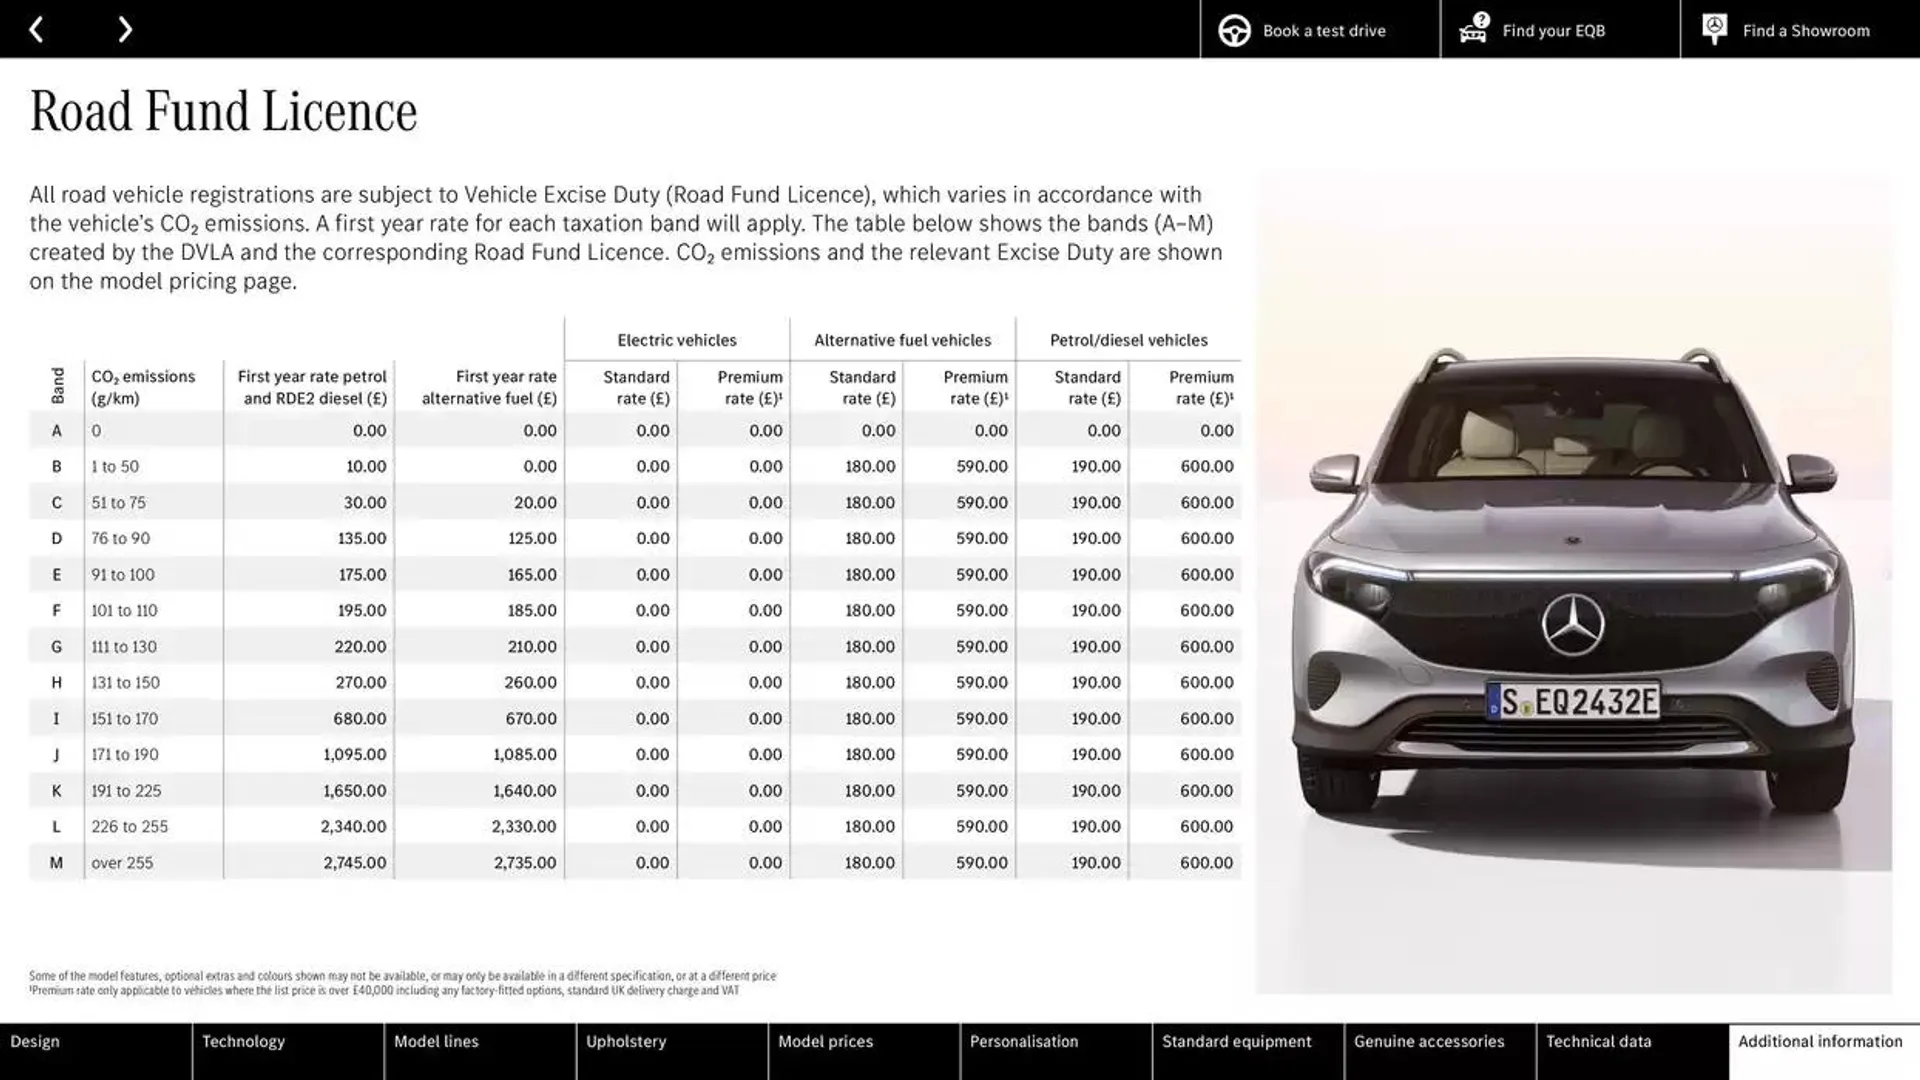Navigate to previous page using left arrow
This screenshot has width=1920, height=1080.
[36, 28]
